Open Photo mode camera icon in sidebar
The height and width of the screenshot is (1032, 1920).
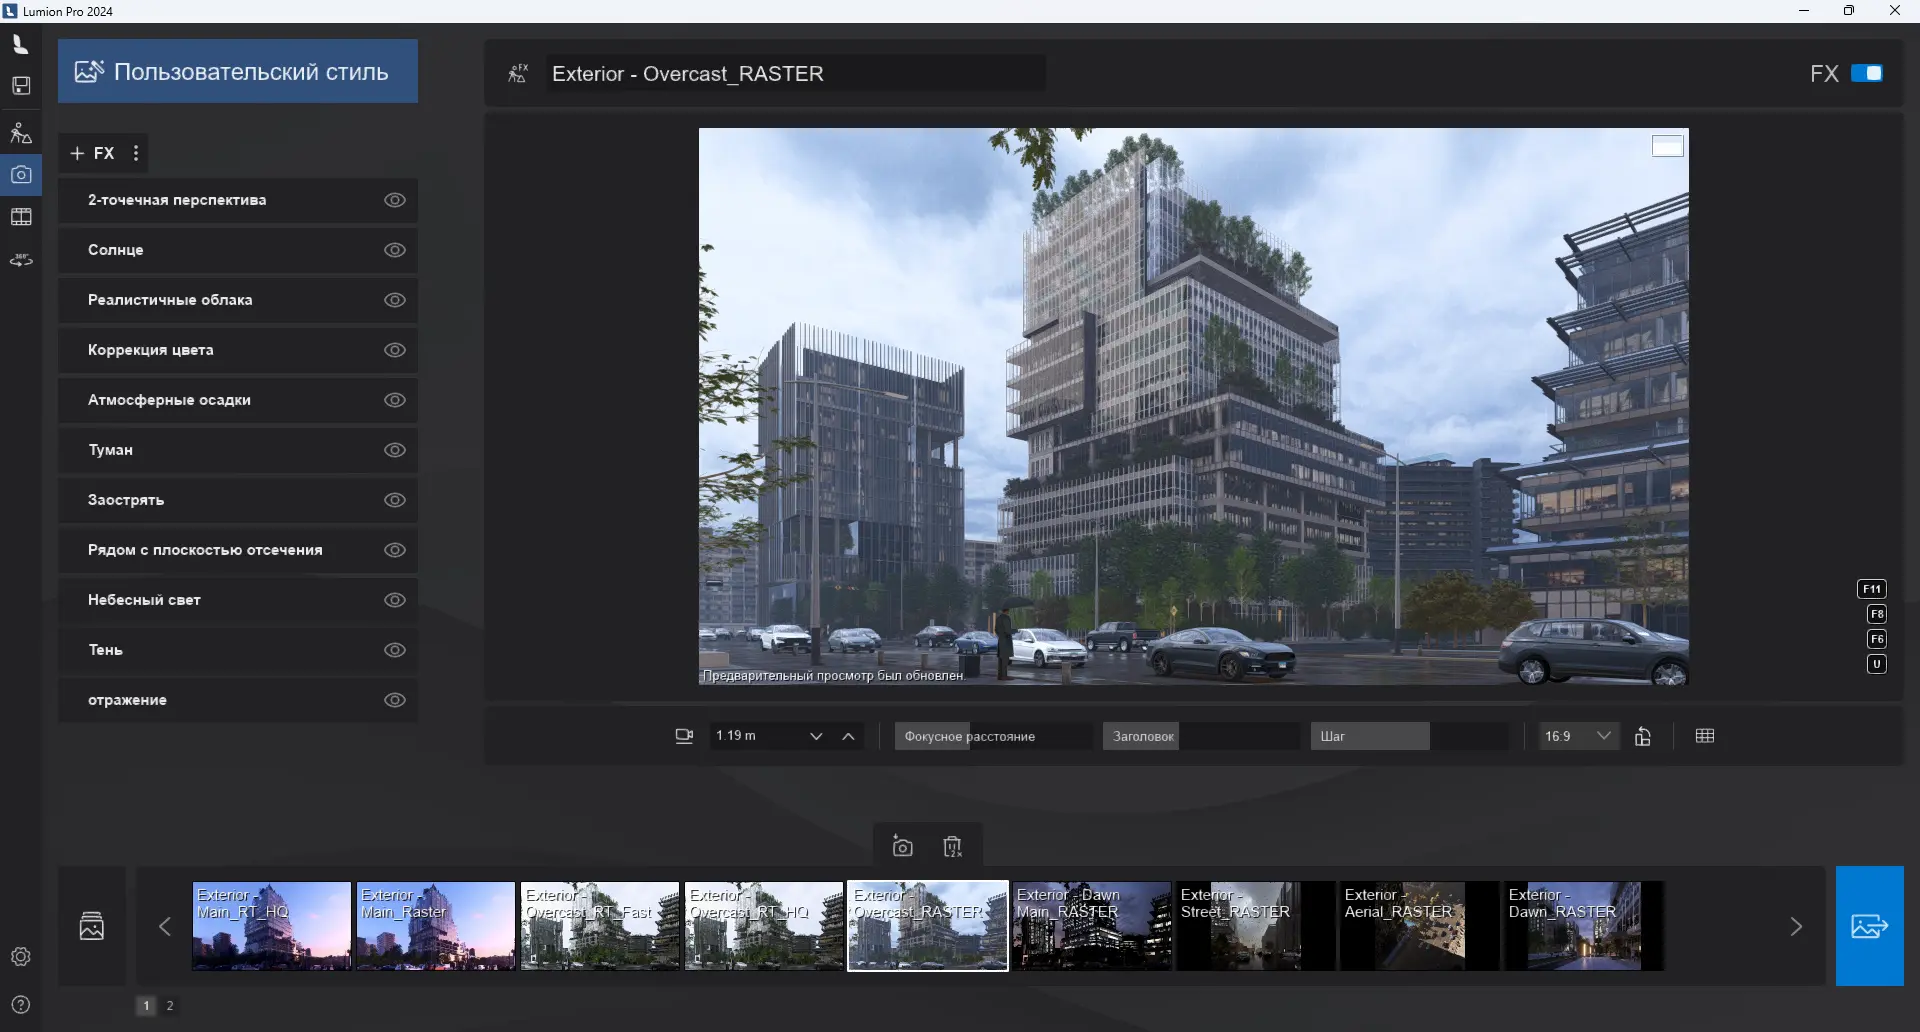point(21,175)
